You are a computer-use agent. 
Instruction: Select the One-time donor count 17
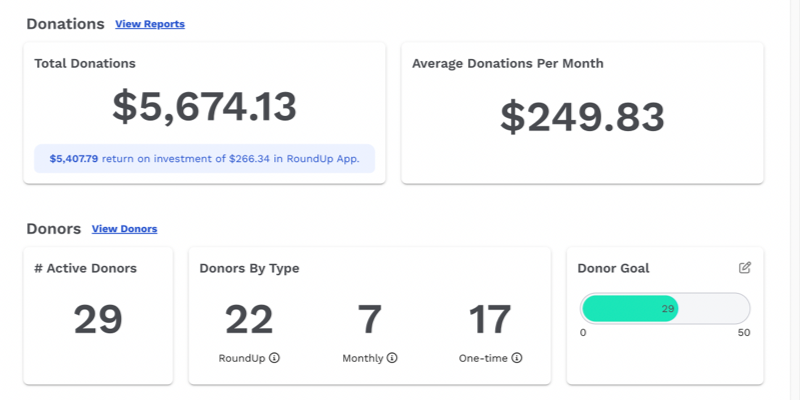490,320
